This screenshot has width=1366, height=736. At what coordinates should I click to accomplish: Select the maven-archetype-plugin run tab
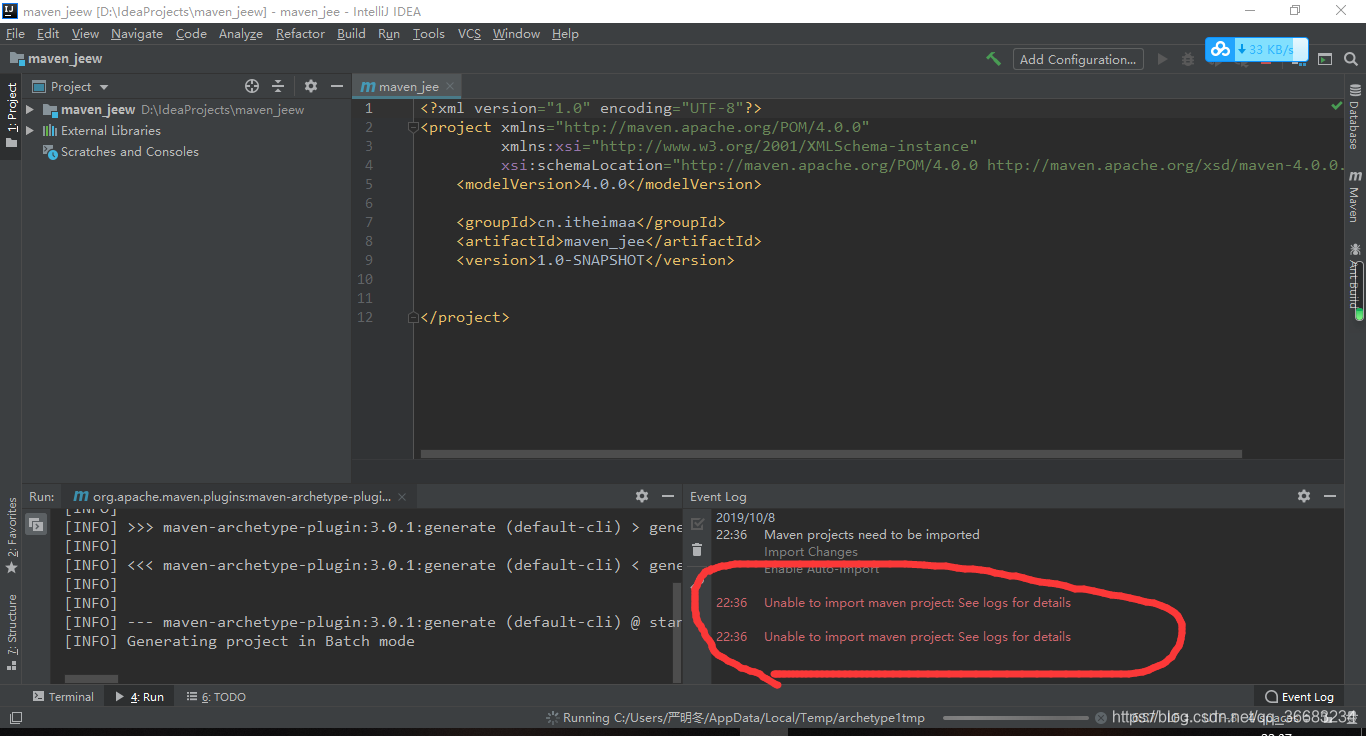[x=241, y=496]
